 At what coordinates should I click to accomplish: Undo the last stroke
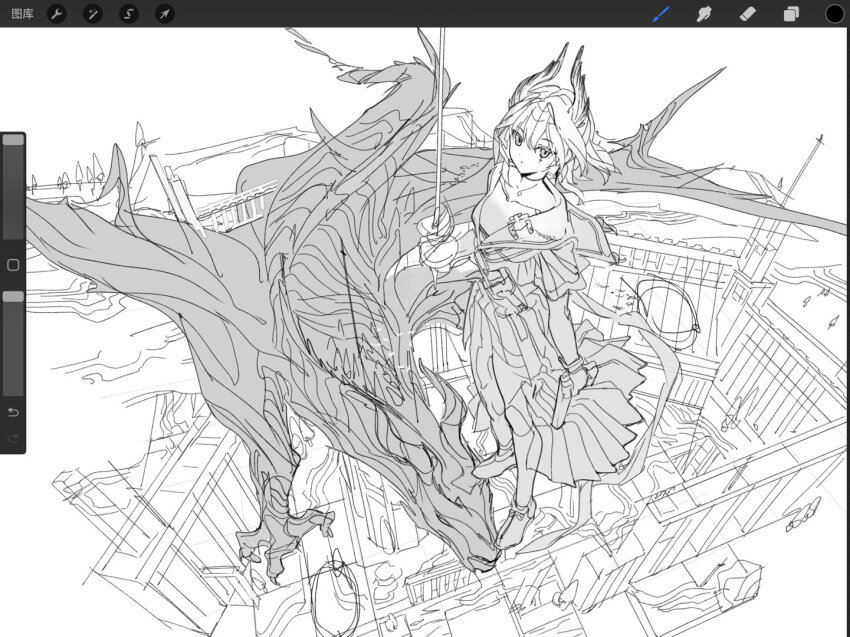tap(13, 412)
